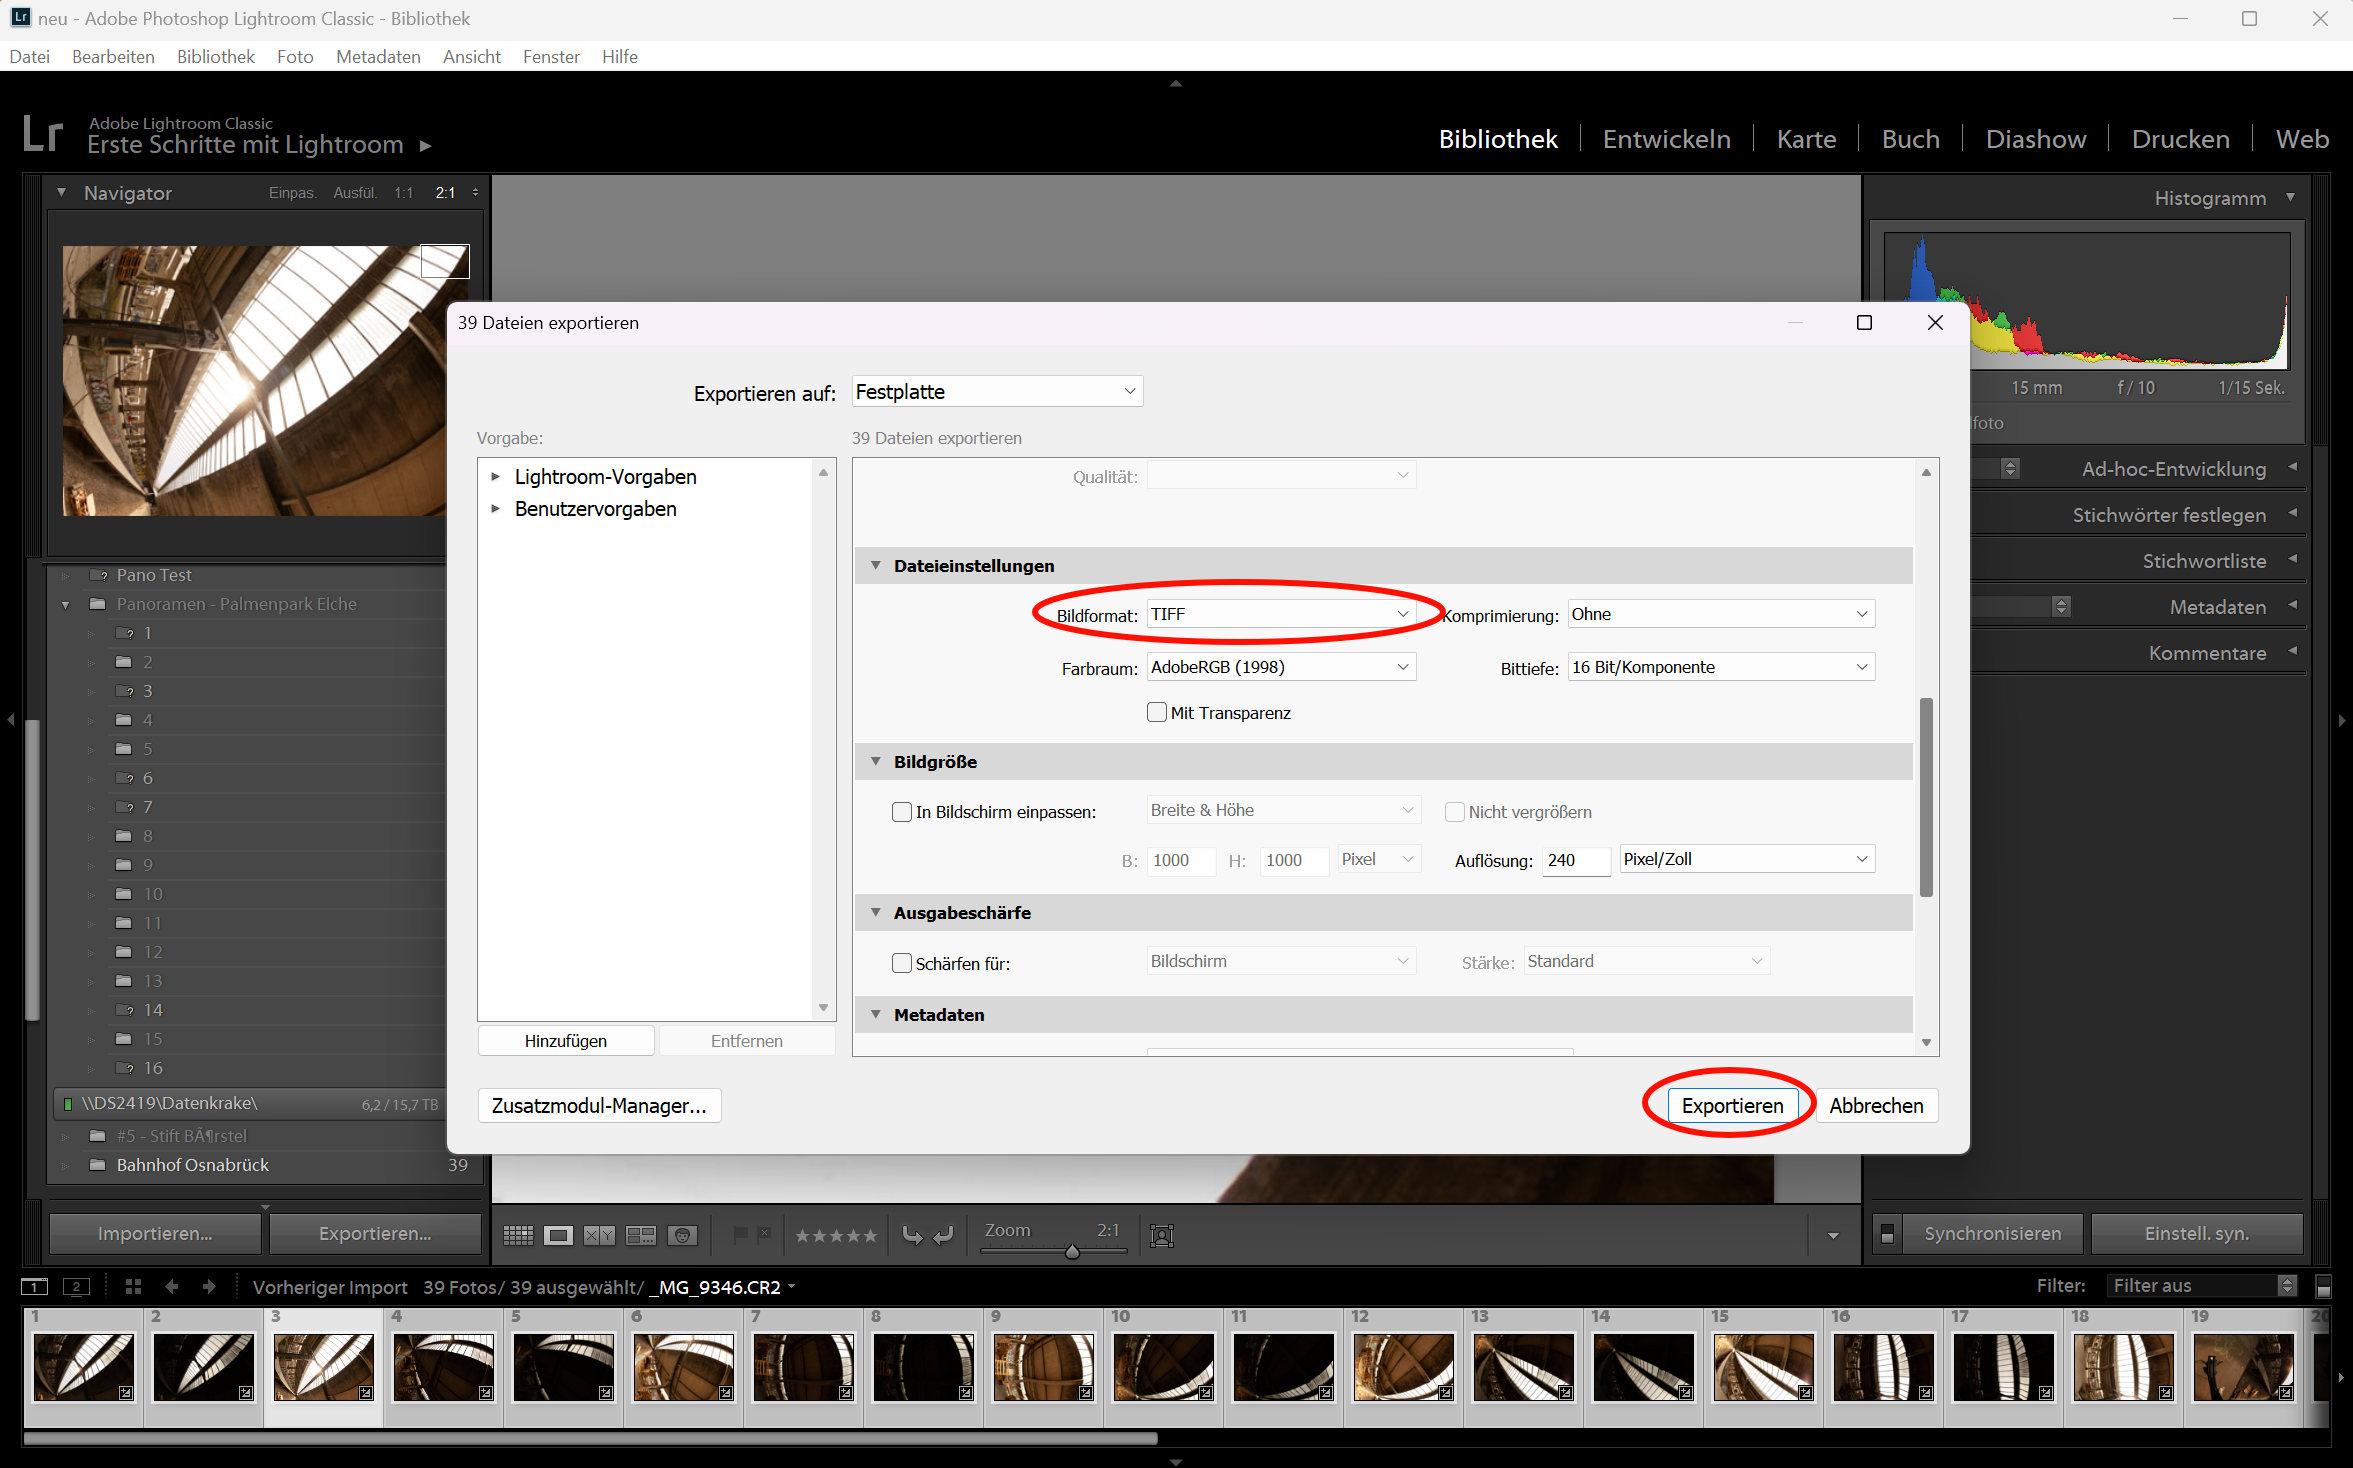Open the Pixel/Zoll resolution unit dropdown

pyautogui.click(x=1747, y=859)
